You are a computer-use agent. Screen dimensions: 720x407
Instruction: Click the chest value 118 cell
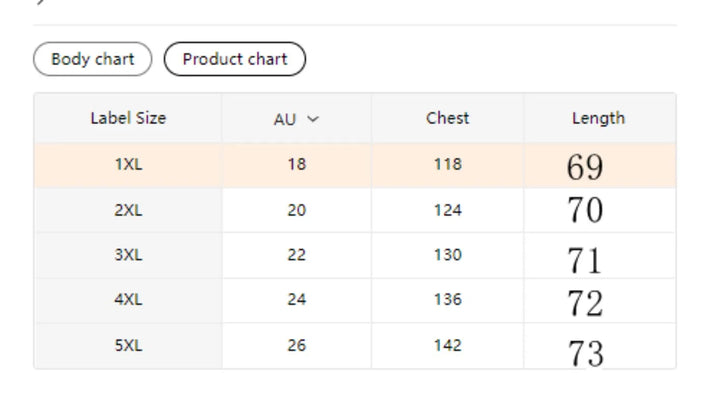[447, 165]
